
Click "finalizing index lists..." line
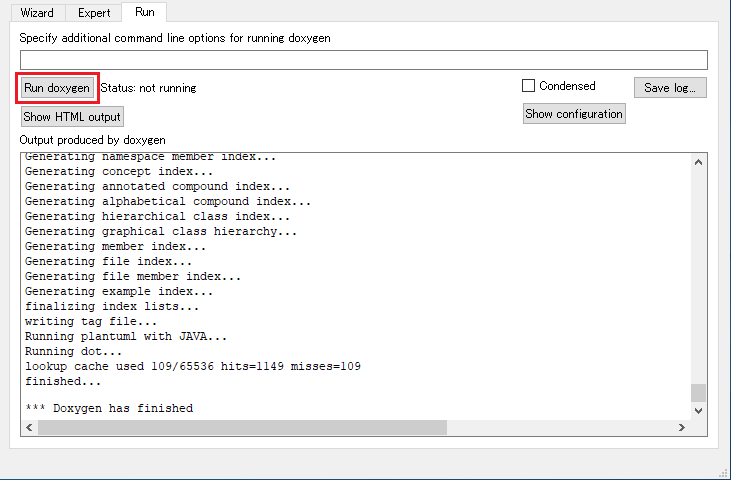[x=112, y=307]
